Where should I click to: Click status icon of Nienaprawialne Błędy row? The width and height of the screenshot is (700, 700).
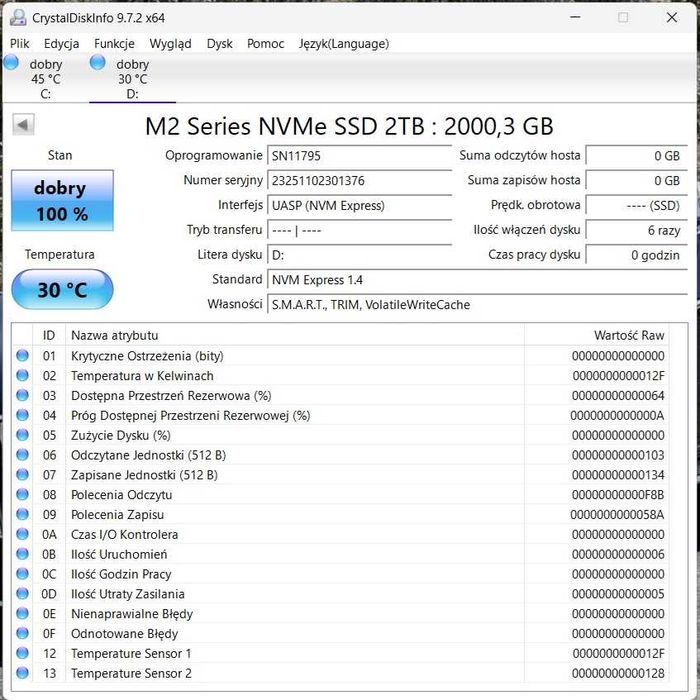click(x=22, y=613)
